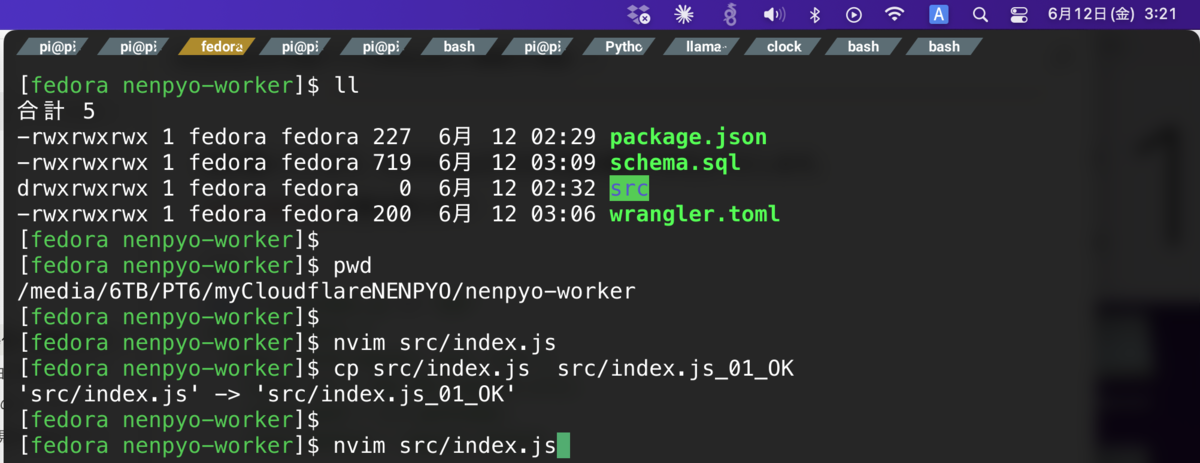Open the spiral-shaped menu bar icon

click(x=730, y=15)
